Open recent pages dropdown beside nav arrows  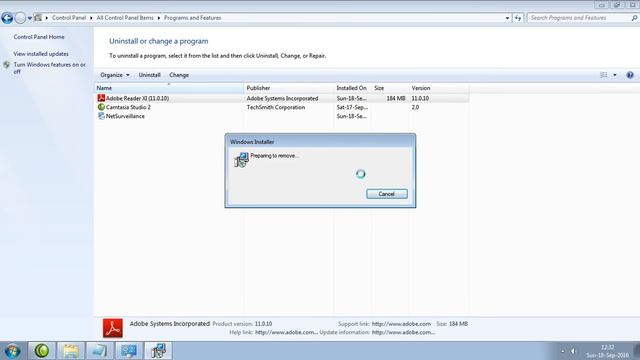[x=29, y=18]
